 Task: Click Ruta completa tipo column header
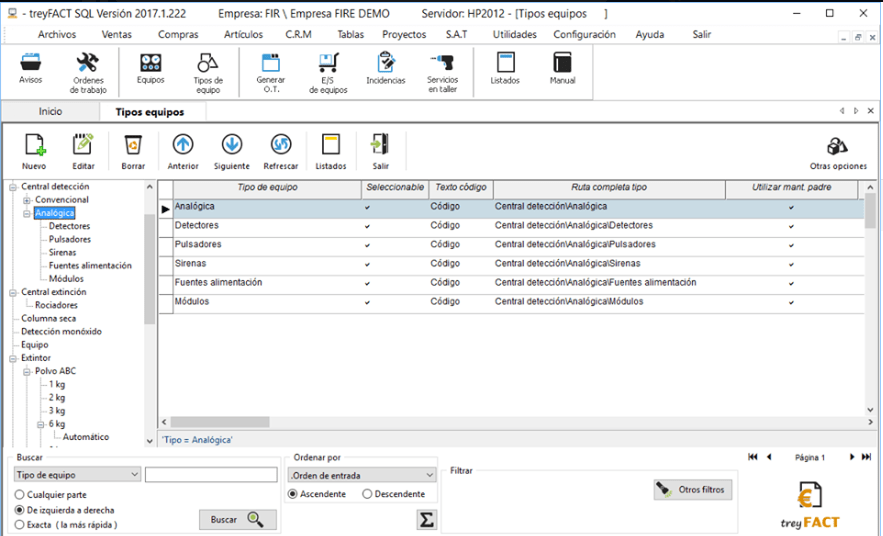tap(609, 189)
